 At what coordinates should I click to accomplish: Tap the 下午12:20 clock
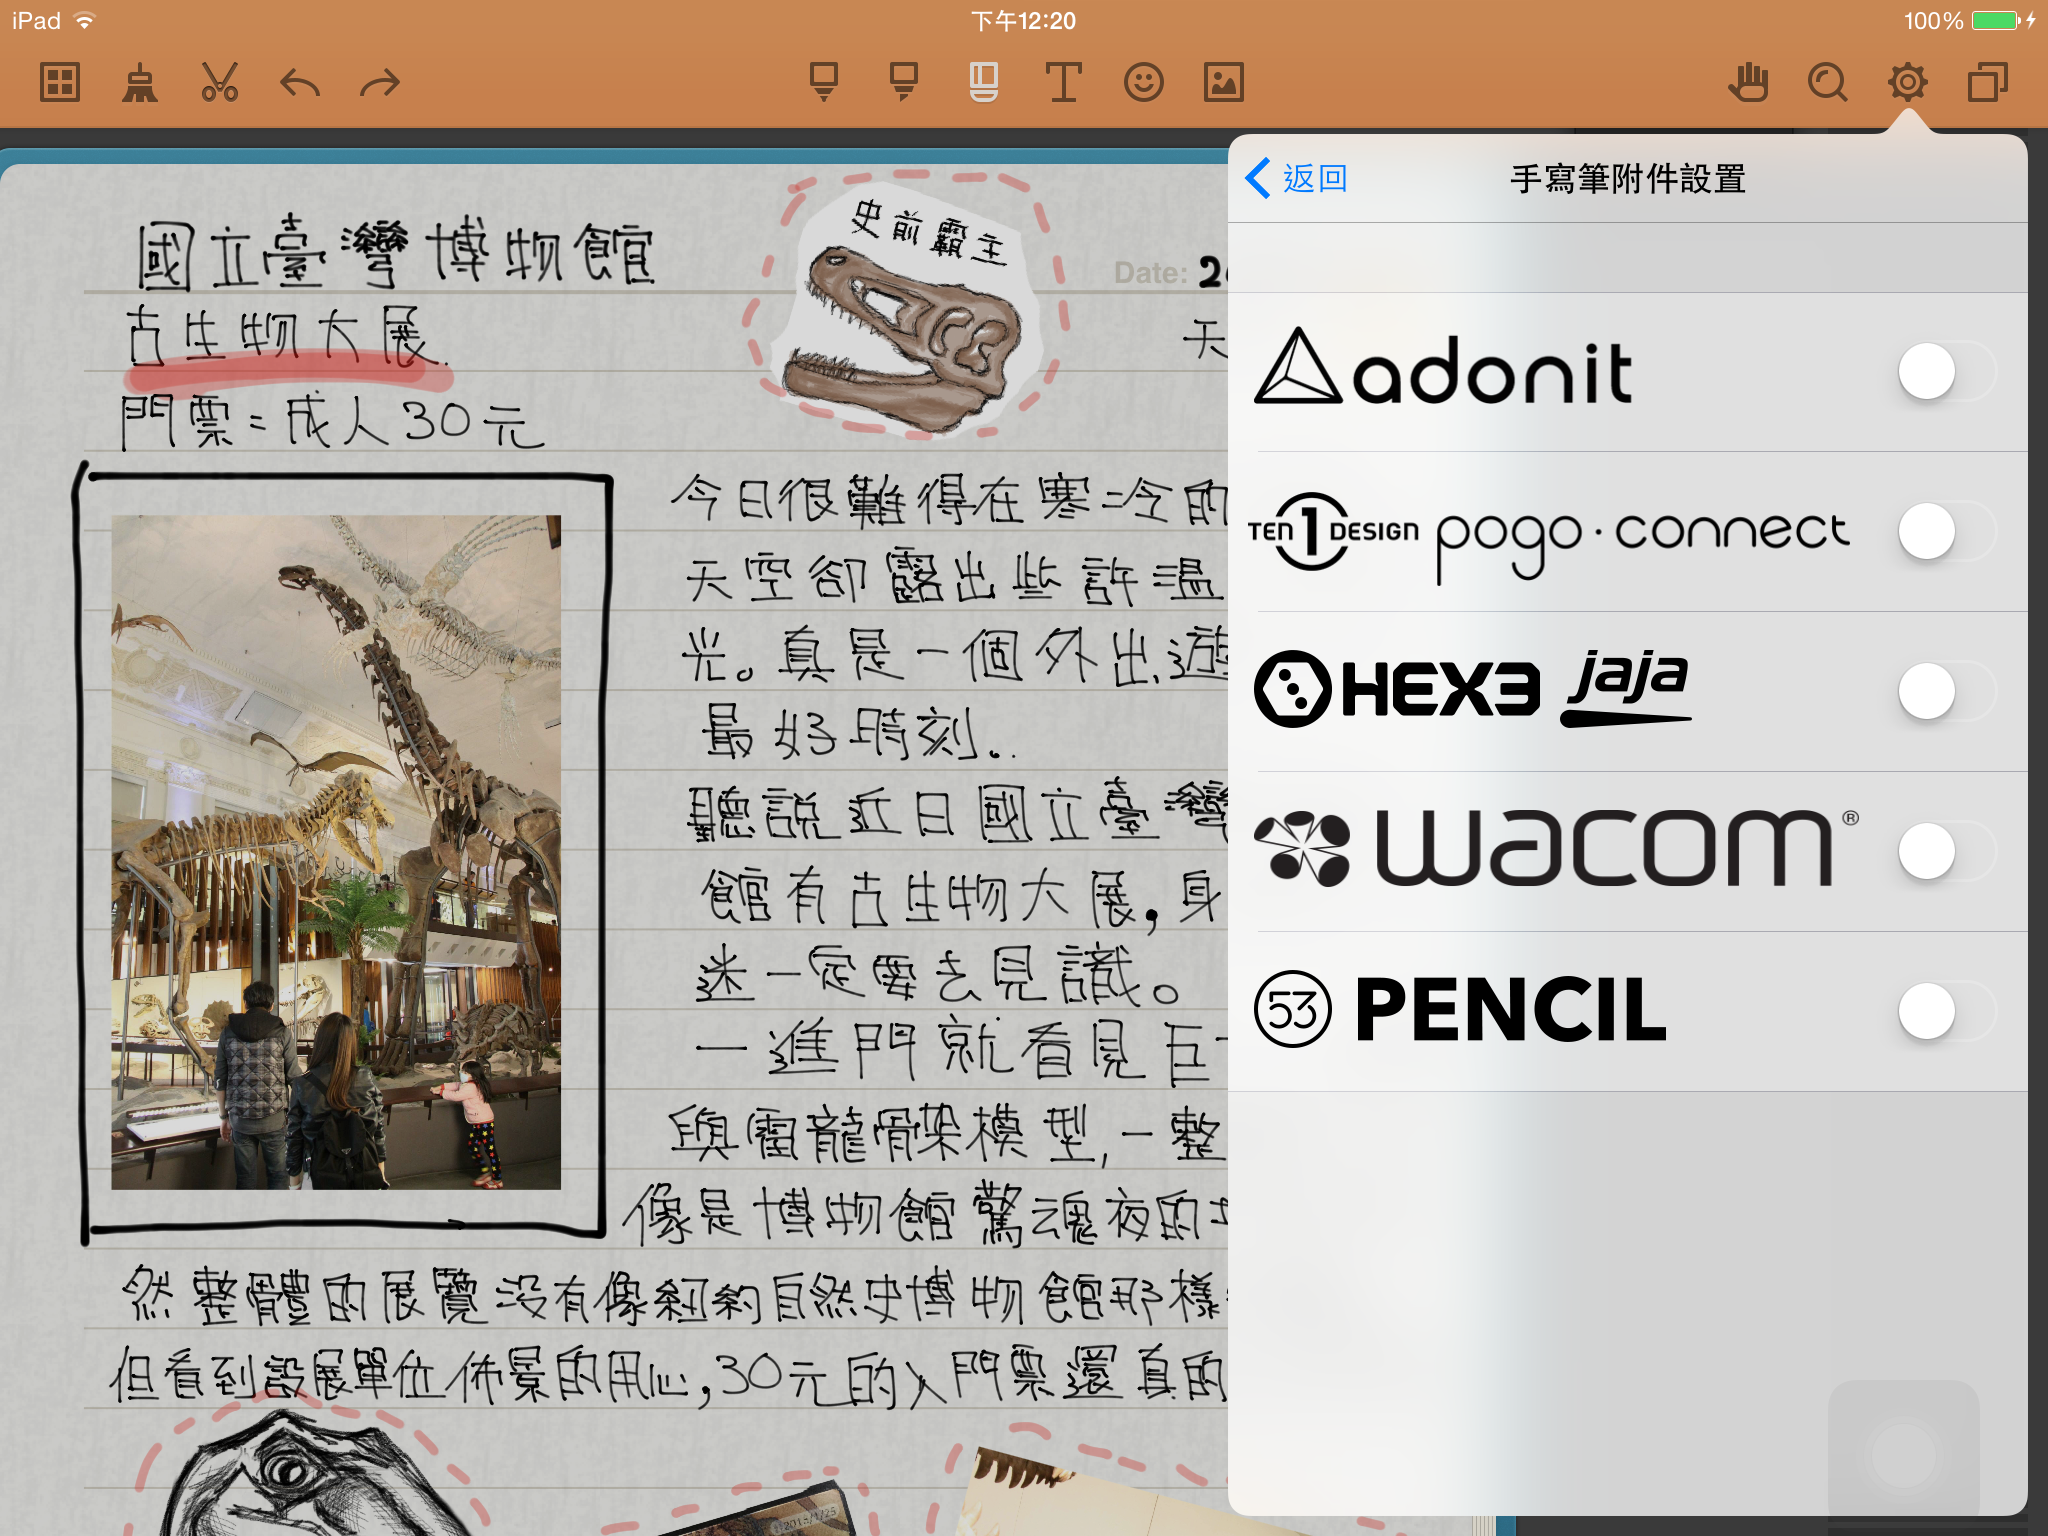[x=1023, y=20]
